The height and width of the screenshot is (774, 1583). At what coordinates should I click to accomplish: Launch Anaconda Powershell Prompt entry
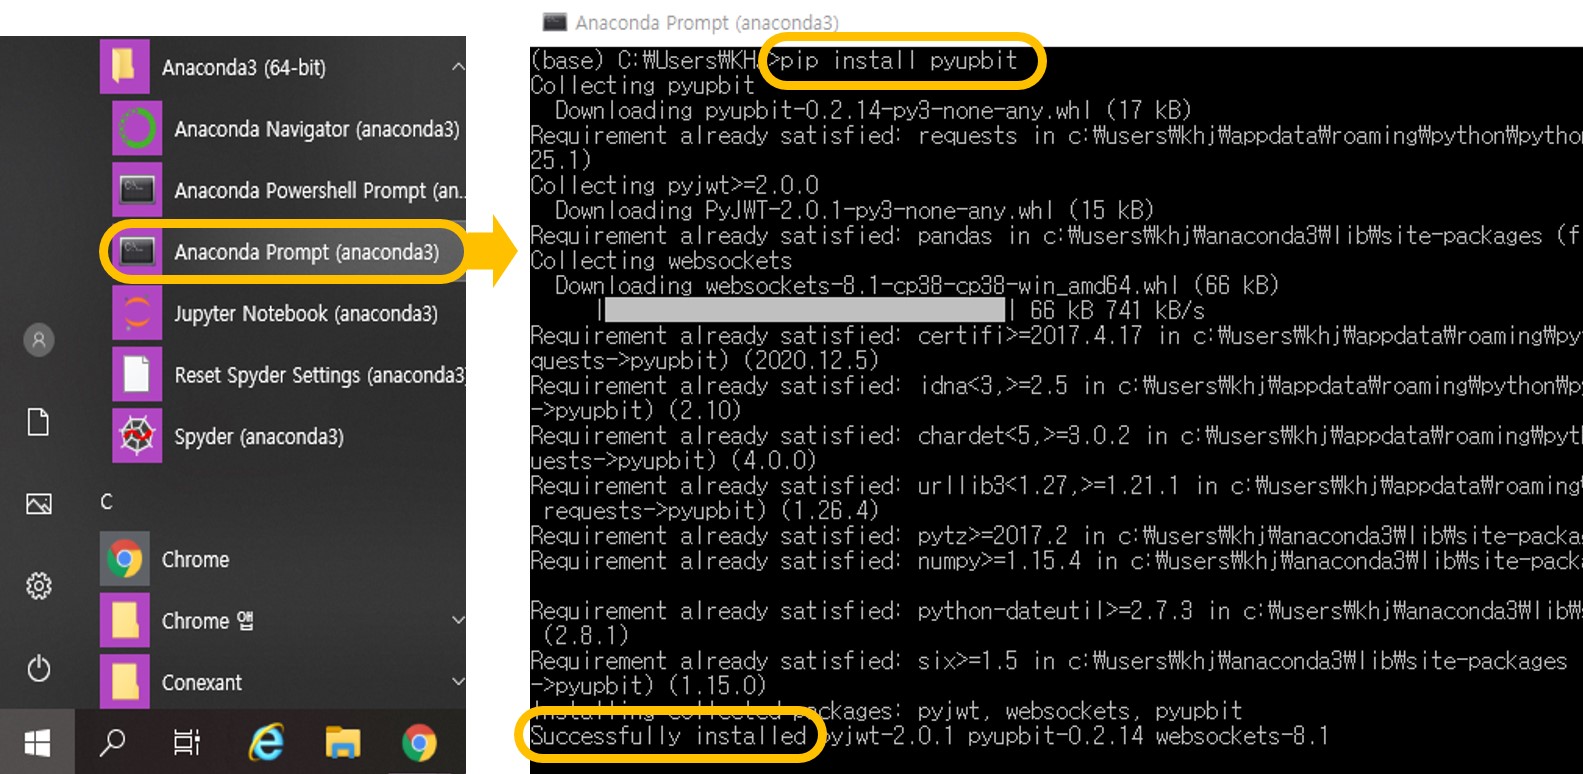[x=288, y=190]
